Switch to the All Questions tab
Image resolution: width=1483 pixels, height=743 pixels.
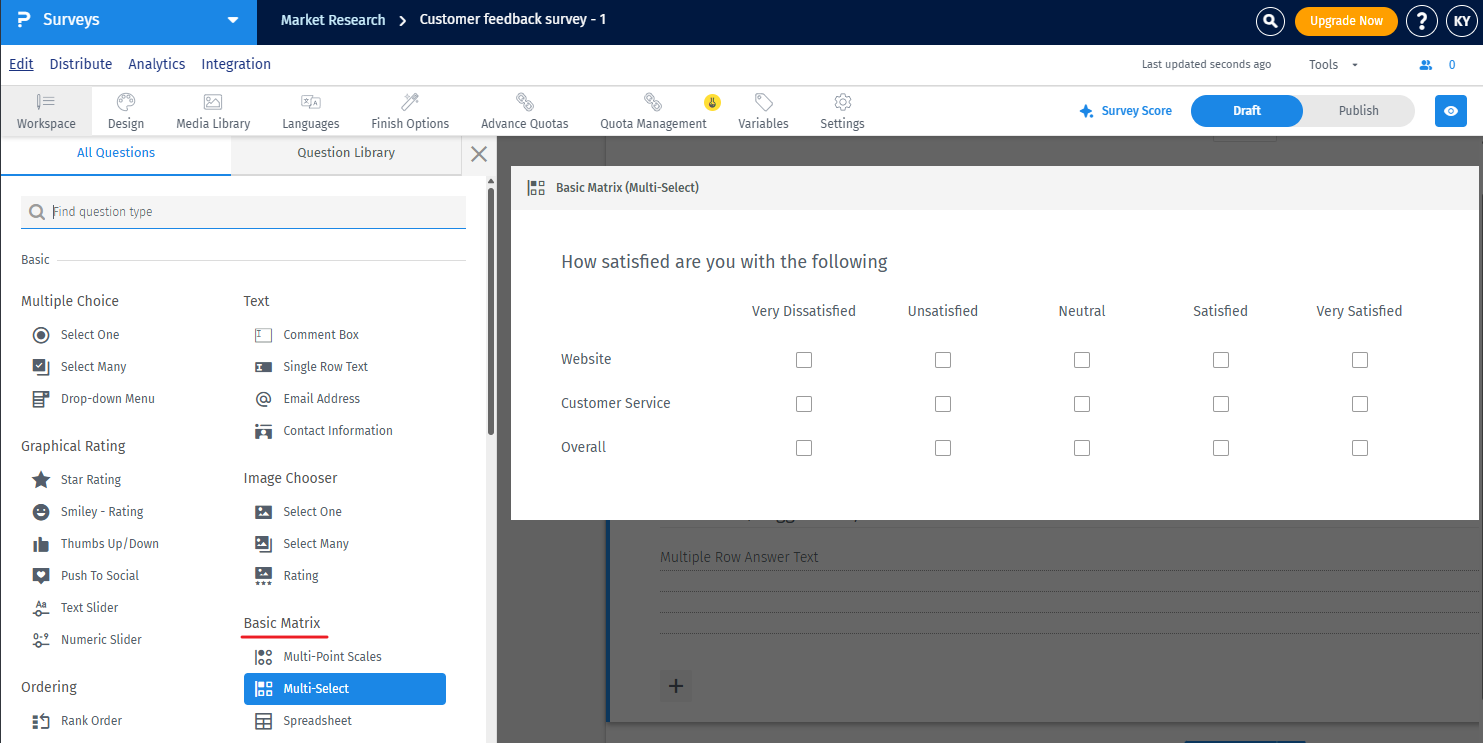point(116,153)
